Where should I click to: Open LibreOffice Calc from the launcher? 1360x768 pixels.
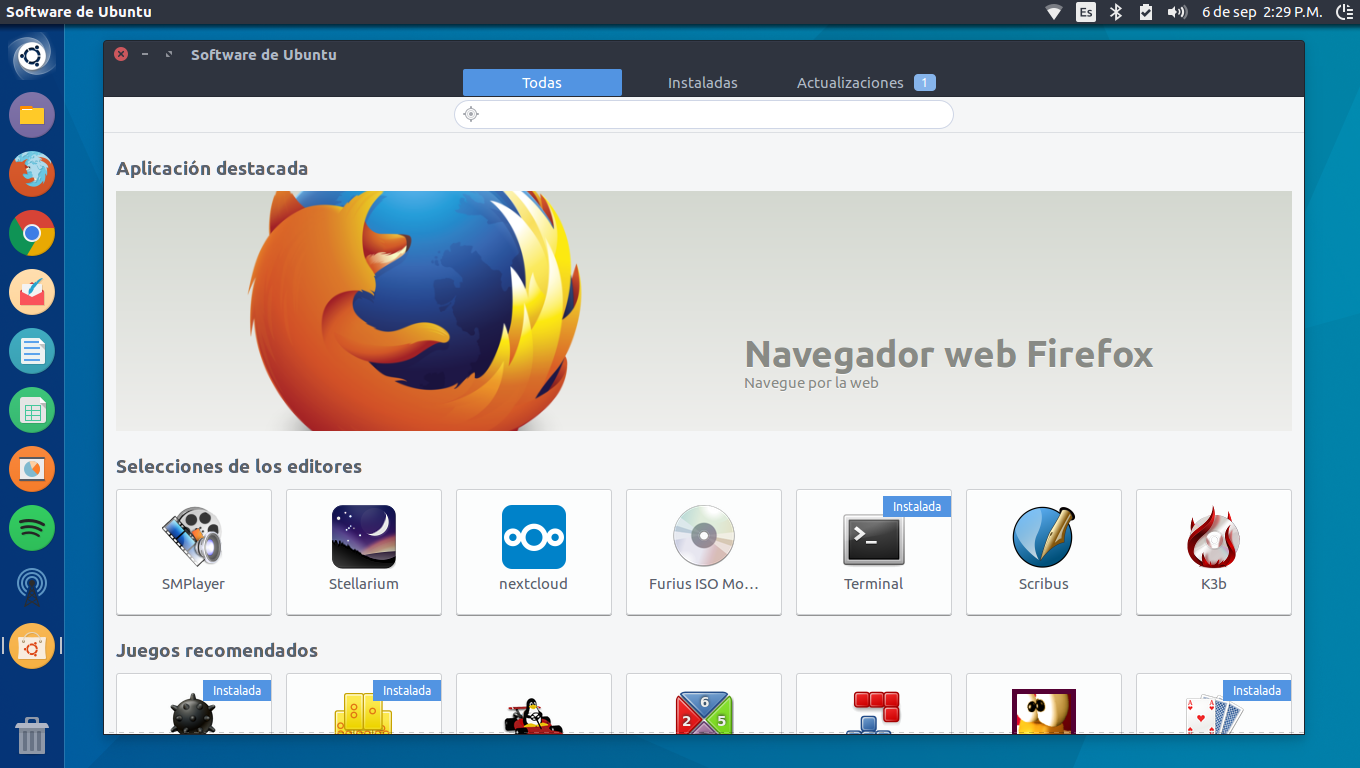tap(32, 410)
